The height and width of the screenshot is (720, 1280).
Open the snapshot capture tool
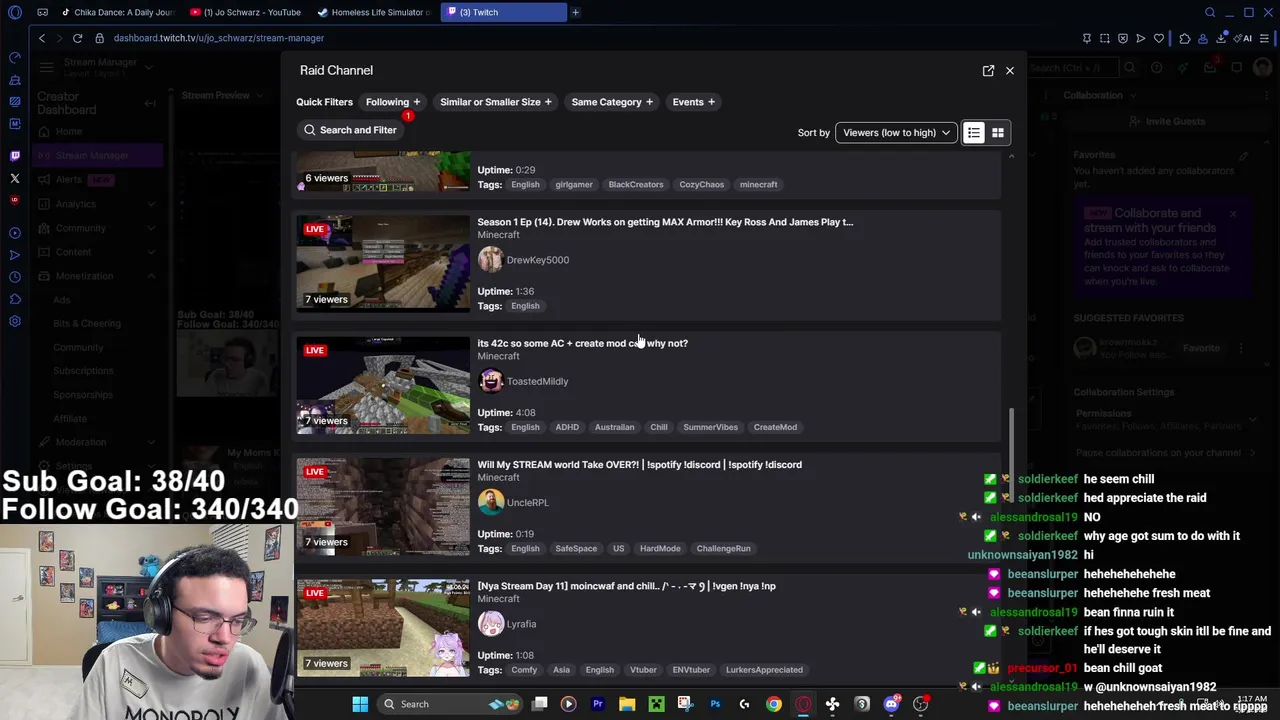click(x=1104, y=38)
